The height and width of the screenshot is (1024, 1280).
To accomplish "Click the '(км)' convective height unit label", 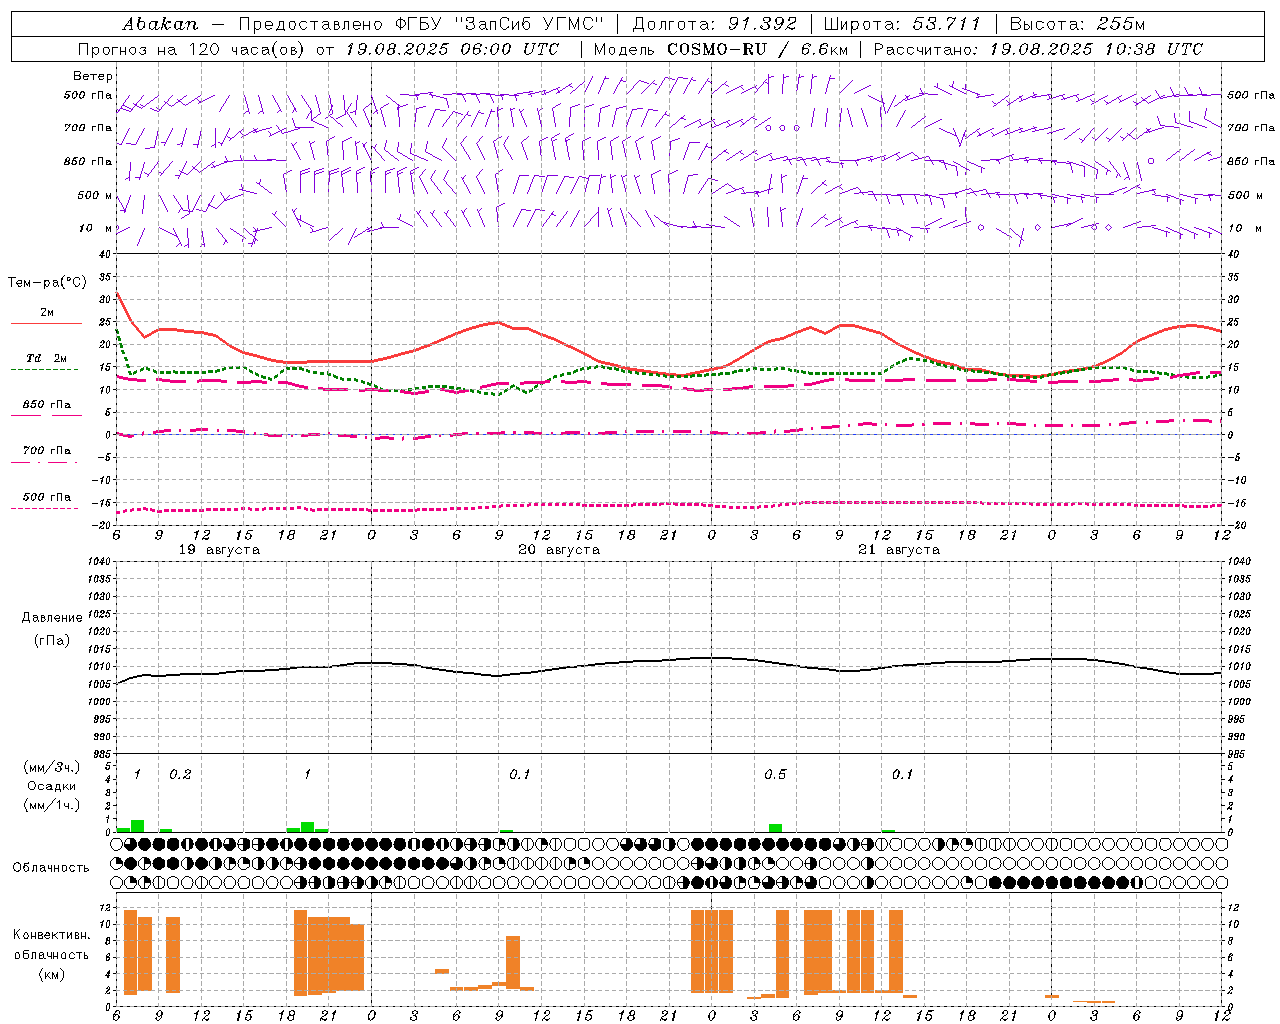I will pos(51,974).
